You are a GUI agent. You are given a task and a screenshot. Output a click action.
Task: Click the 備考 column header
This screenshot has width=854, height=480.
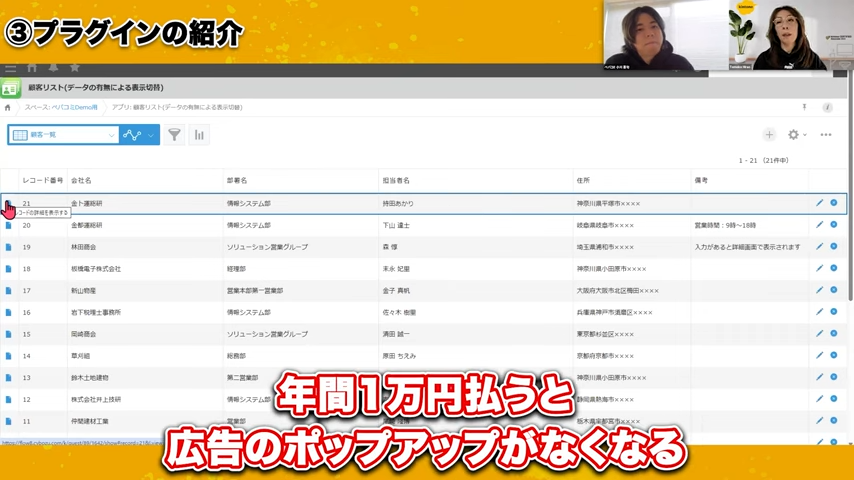701,180
